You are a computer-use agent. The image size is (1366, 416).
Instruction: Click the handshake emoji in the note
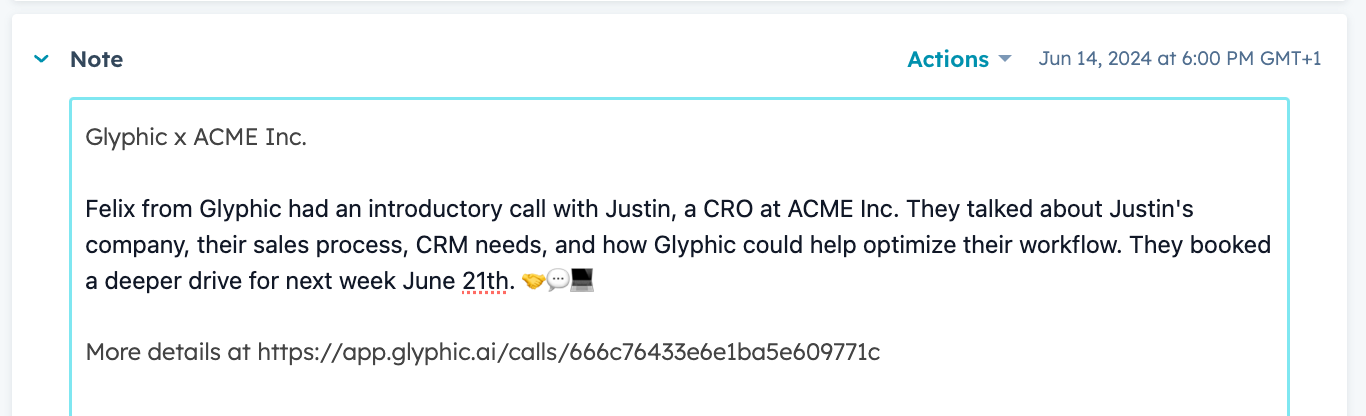click(533, 282)
